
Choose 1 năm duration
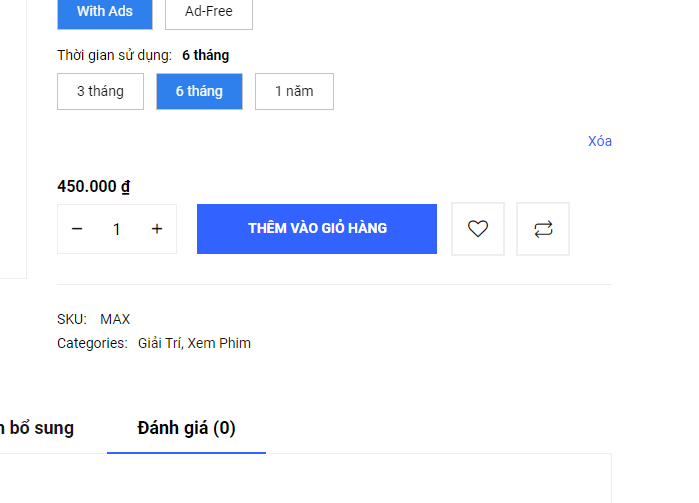click(294, 91)
